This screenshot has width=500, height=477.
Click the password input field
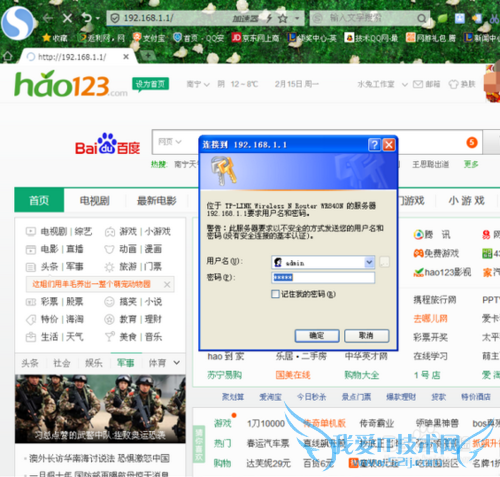323,277
